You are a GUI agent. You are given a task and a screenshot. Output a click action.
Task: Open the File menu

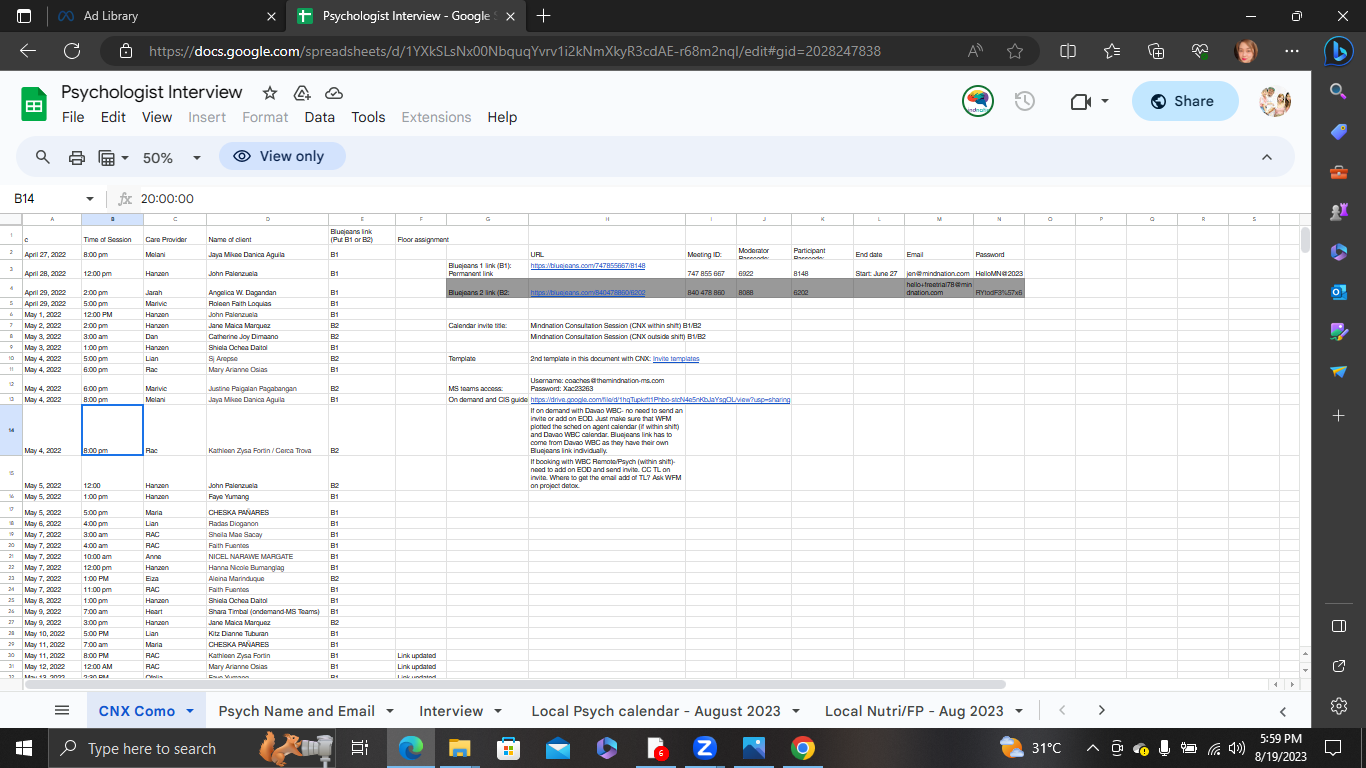(x=73, y=117)
